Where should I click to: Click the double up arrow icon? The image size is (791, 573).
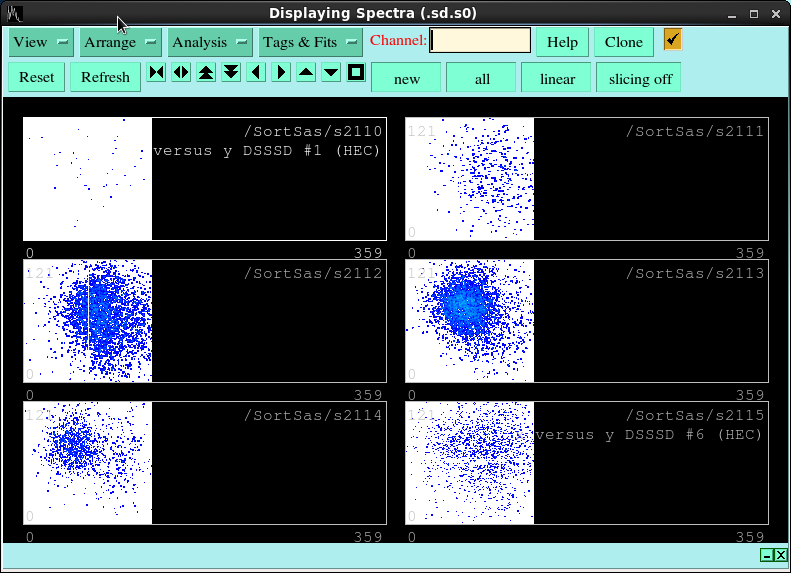point(206,72)
